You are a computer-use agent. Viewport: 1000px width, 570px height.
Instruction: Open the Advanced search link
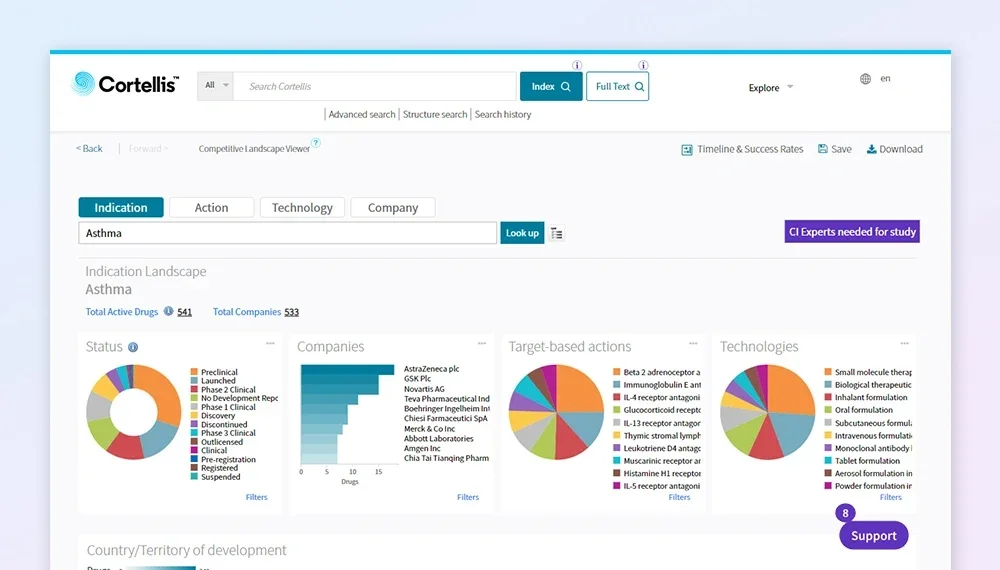tap(362, 115)
